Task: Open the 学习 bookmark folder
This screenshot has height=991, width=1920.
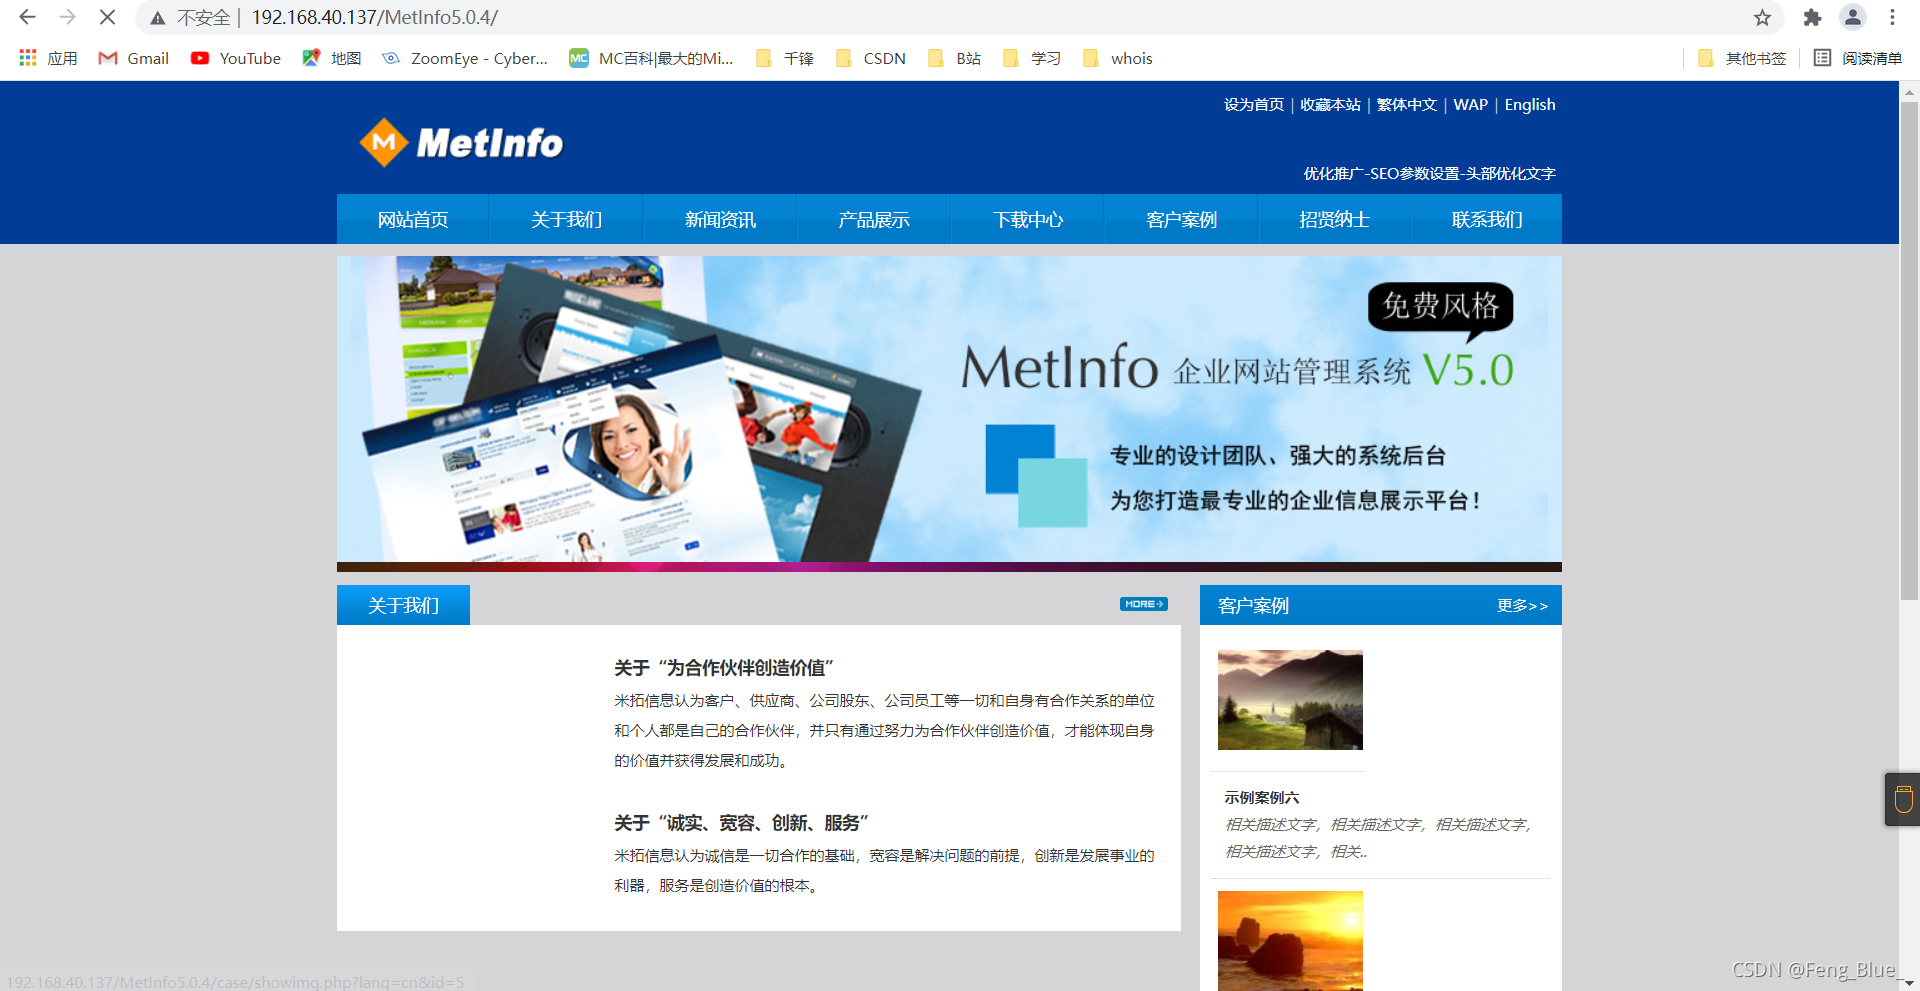Action: click(x=1032, y=58)
